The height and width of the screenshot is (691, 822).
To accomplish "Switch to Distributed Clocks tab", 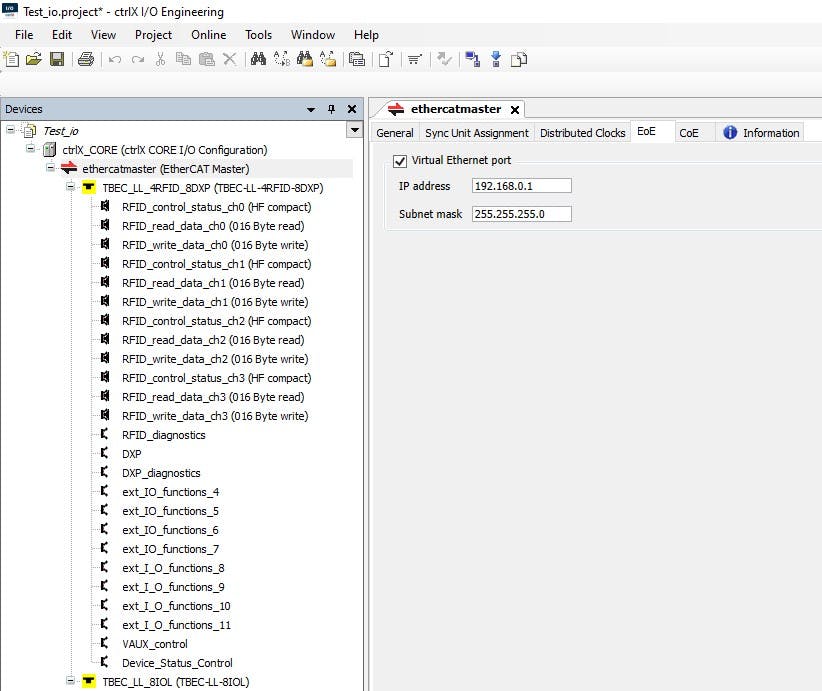I will (582, 133).
